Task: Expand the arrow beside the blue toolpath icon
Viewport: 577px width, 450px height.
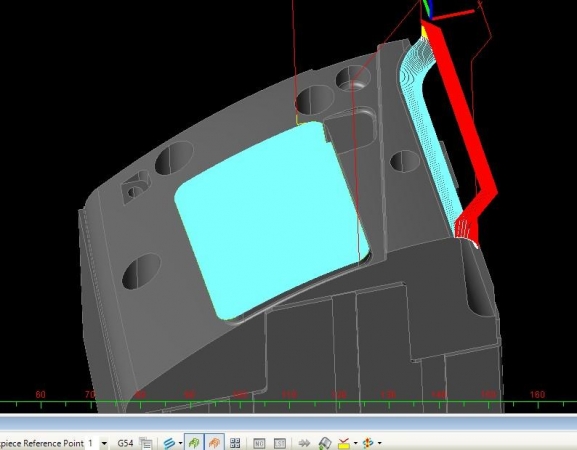Action: [180, 443]
